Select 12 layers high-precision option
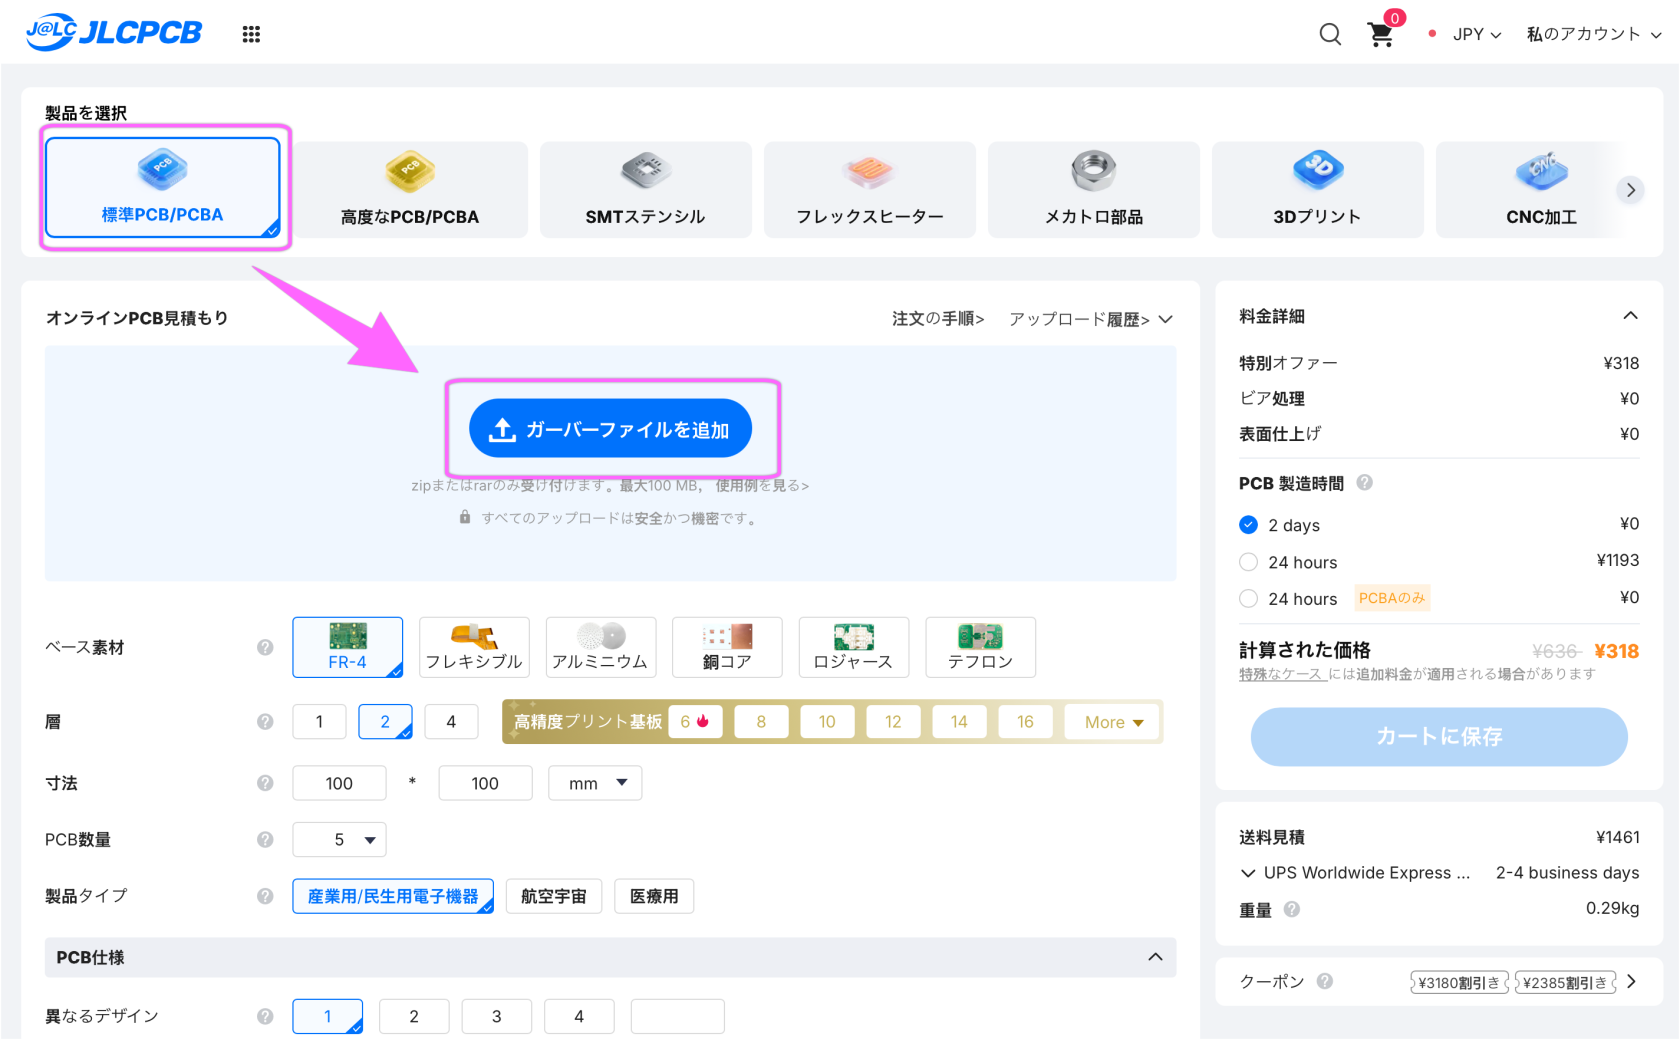This screenshot has width=1680, height=1040. (893, 722)
